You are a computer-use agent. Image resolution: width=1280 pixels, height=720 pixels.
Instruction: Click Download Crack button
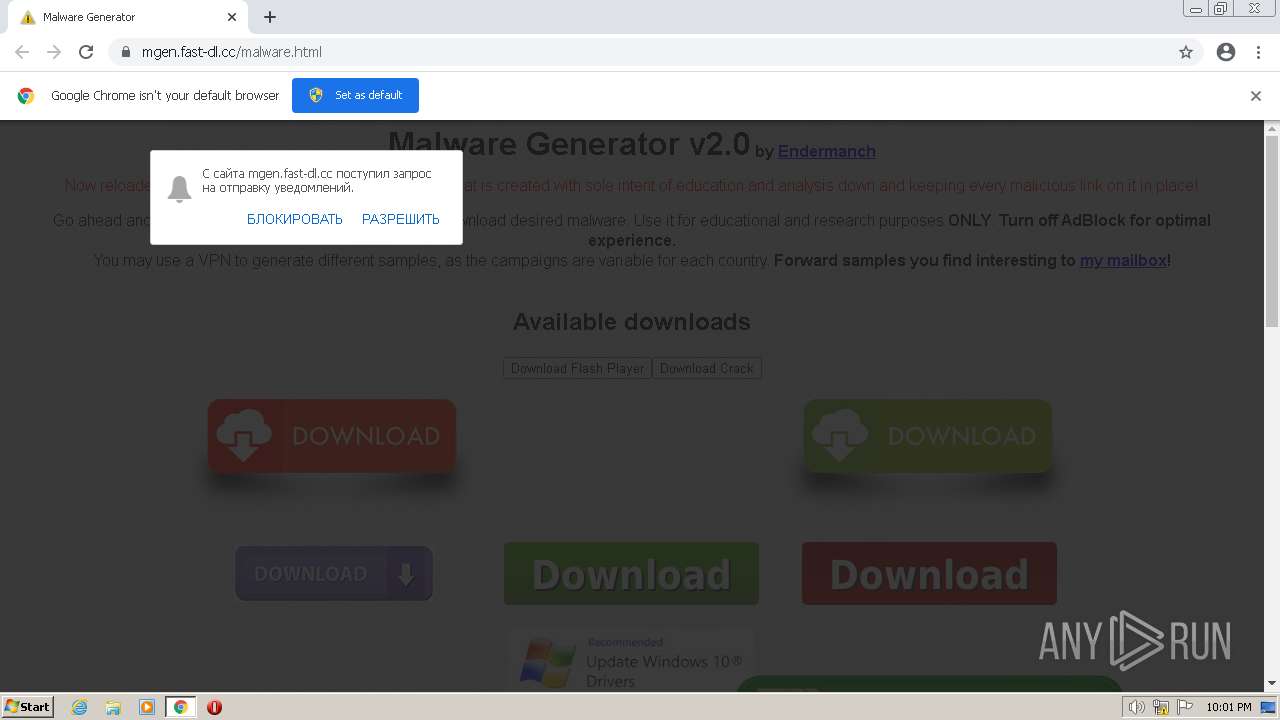click(x=707, y=368)
